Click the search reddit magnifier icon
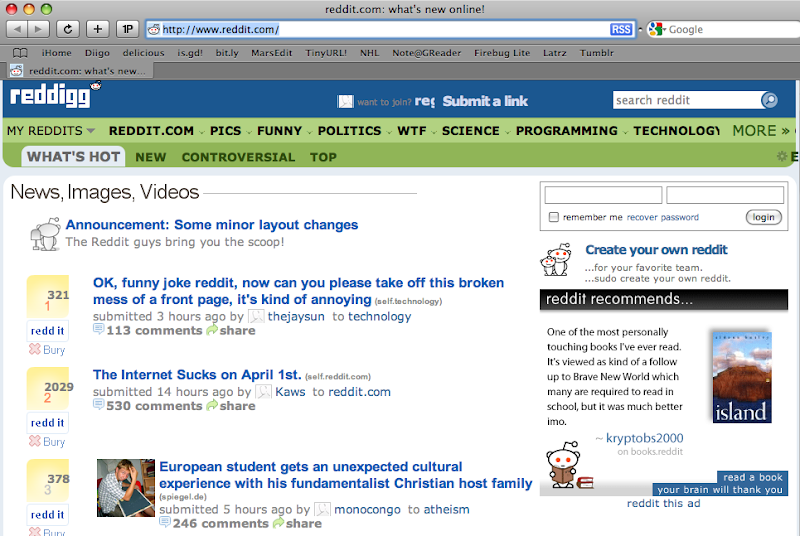The width and height of the screenshot is (800, 536). (769, 100)
